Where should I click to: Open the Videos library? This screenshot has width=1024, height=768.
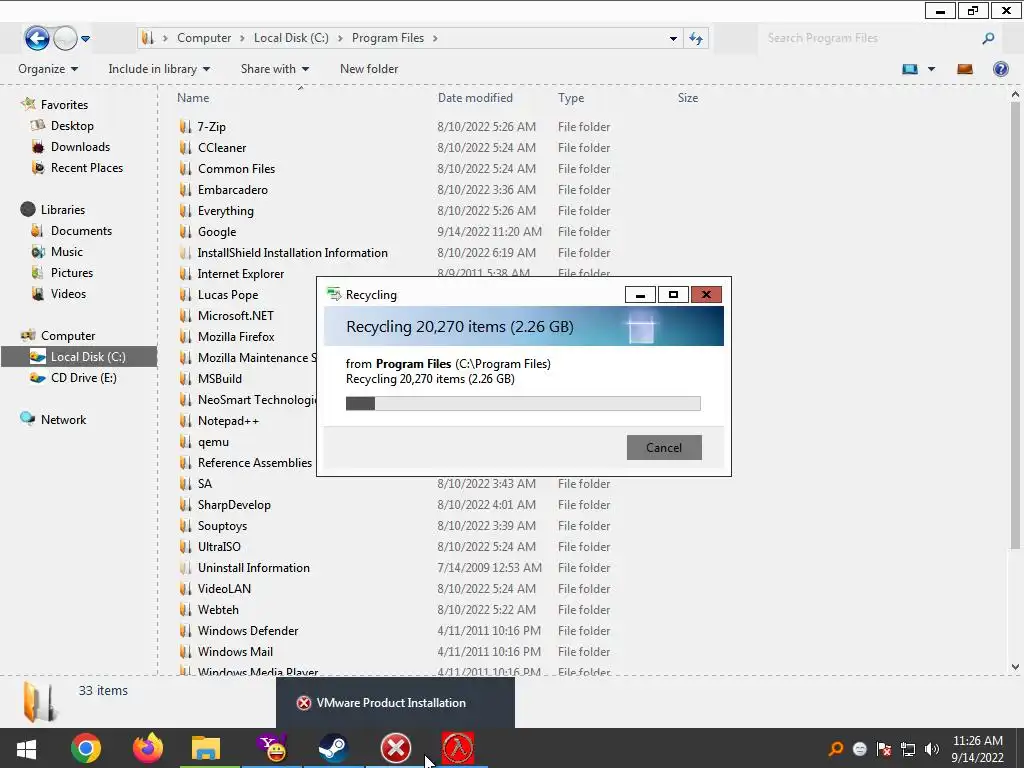[68, 294]
